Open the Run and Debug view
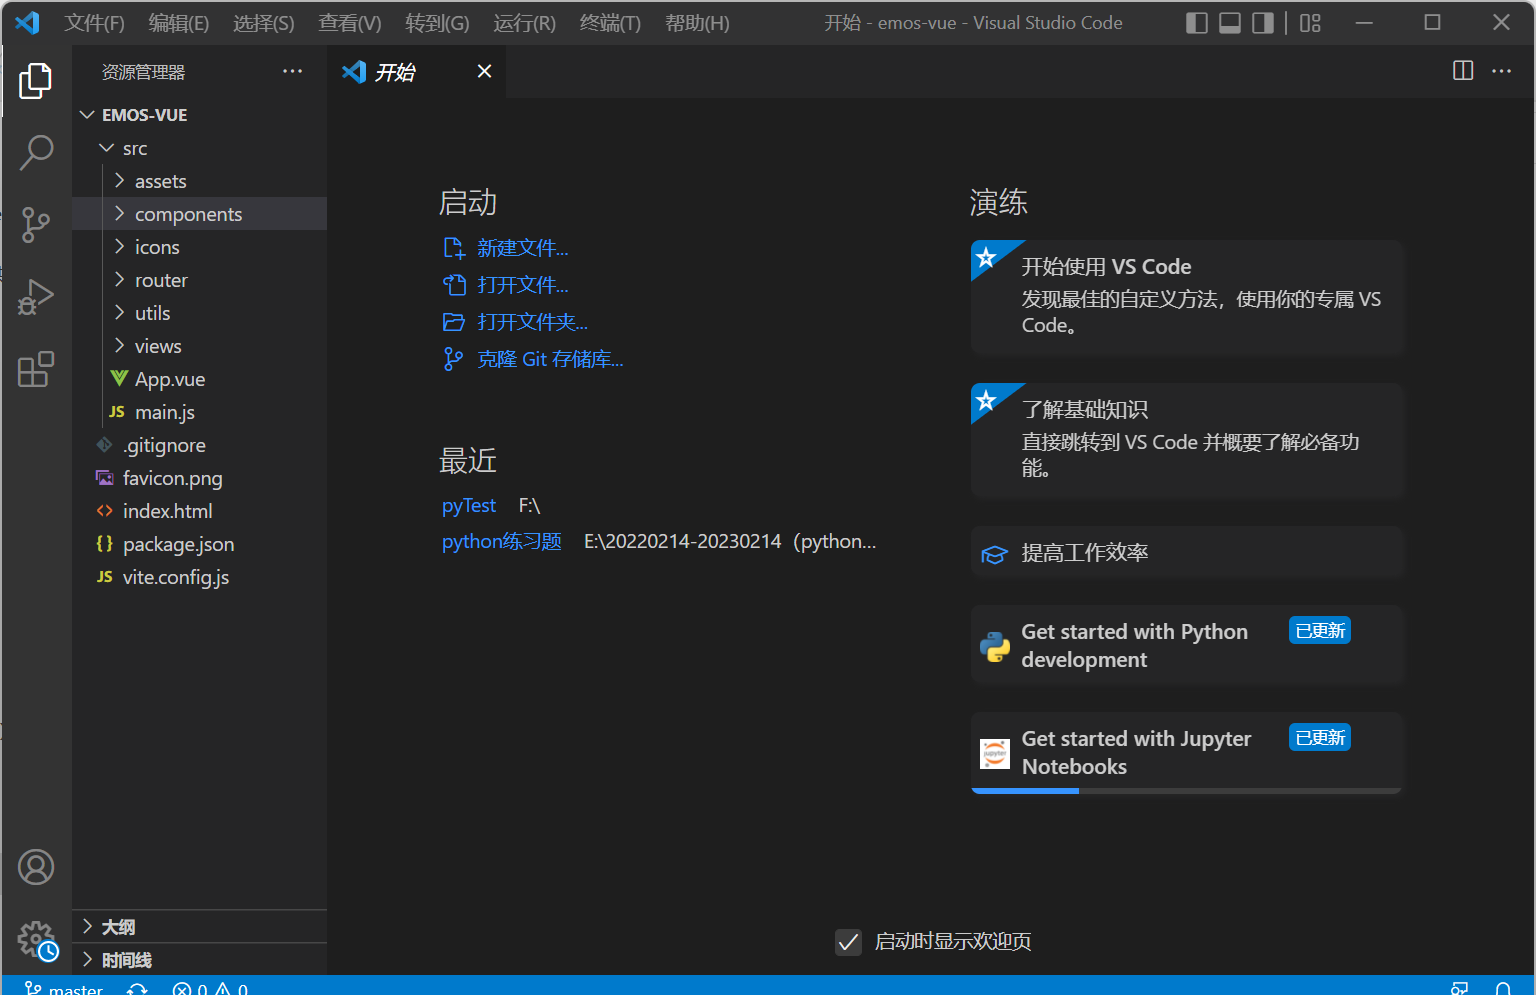 pyautogui.click(x=36, y=297)
